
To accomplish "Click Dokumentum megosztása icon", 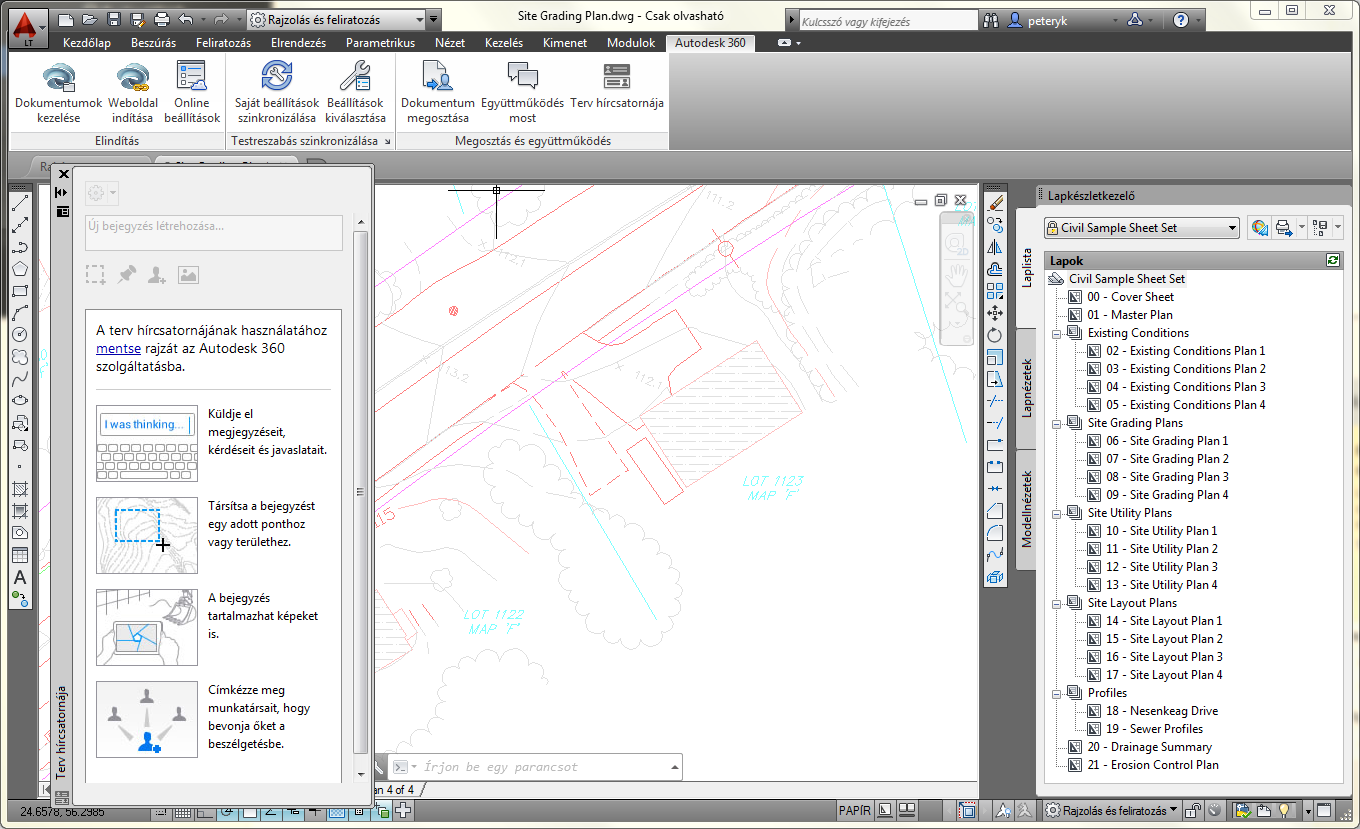I will [437, 93].
